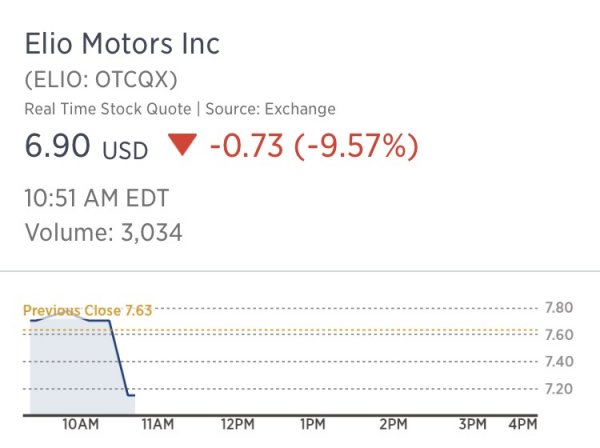Click the 7.80 price axis label

tap(558, 307)
